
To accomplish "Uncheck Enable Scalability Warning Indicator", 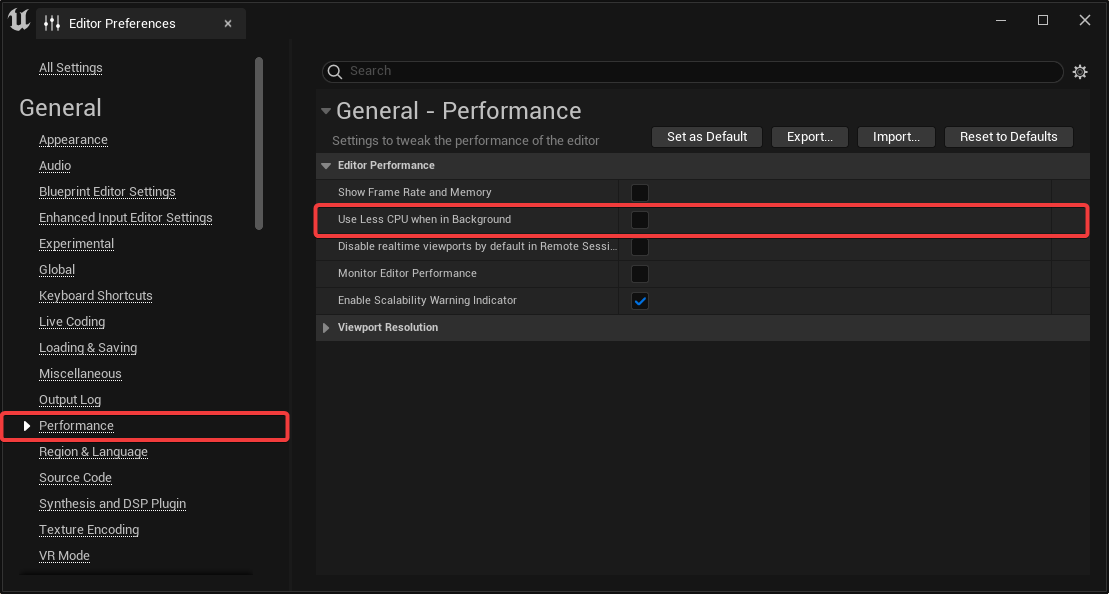I will coord(640,301).
